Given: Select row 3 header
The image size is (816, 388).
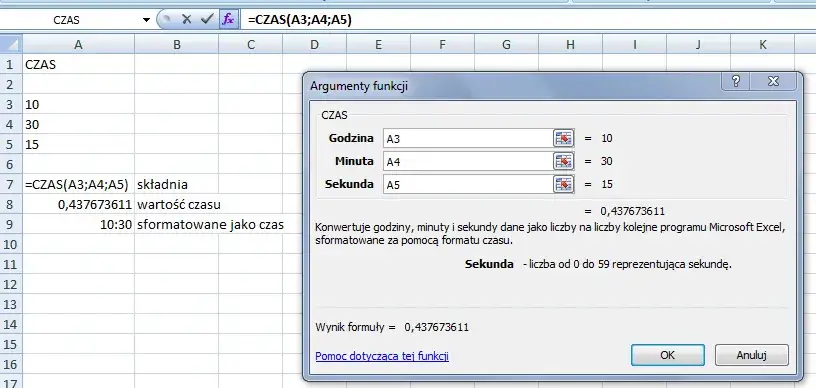Looking at the screenshot, I should pyautogui.click(x=11, y=105).
